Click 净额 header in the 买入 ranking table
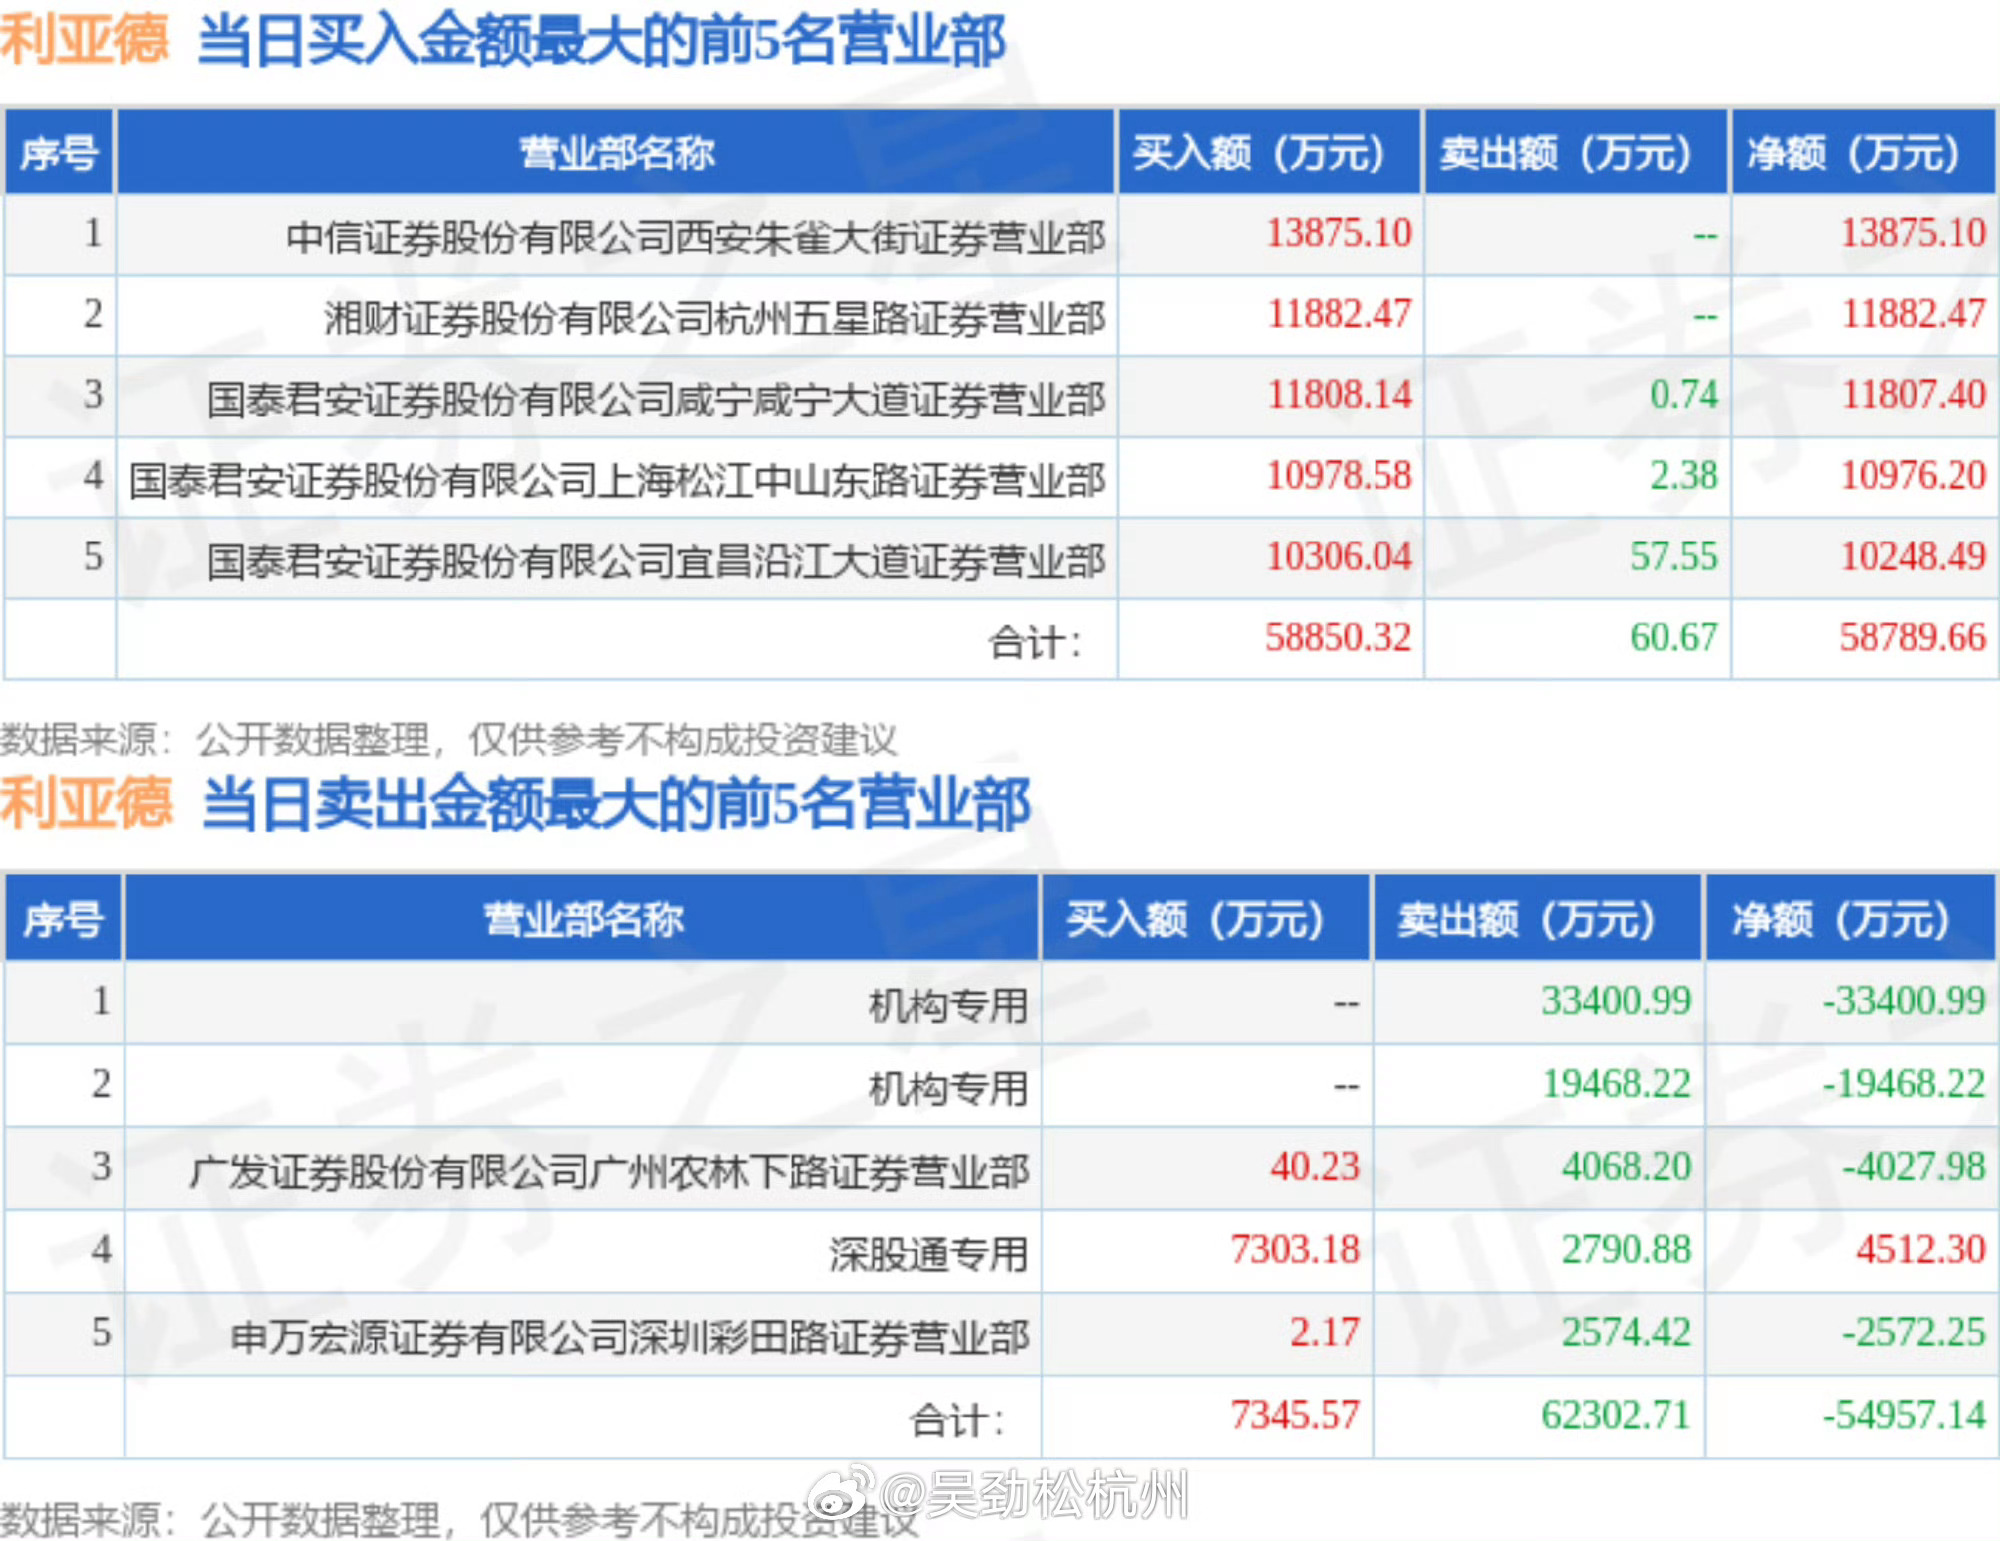 point(1853,153)
